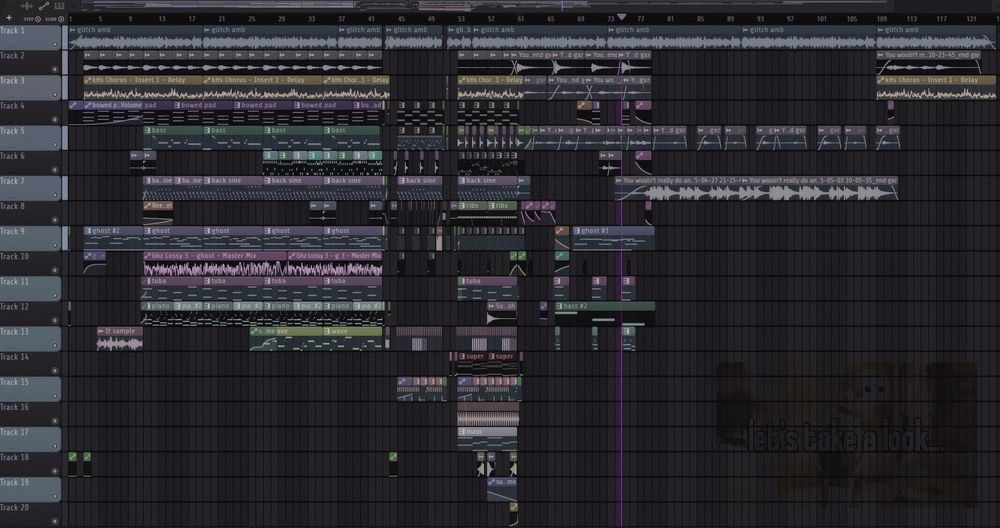Image resolution: width=1000 pixels, height=528 pixels.
Task: Mute Track 5 with its dot
Action: [55, 145]
